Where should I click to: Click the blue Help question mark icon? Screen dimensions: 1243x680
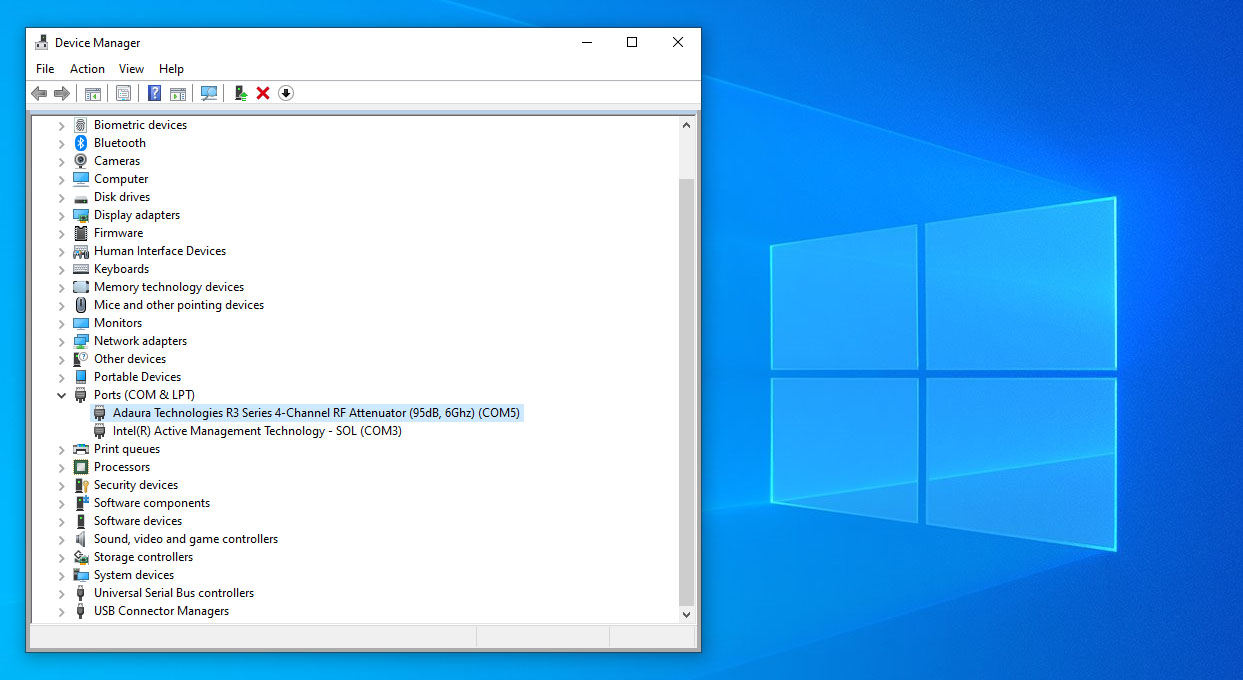154,93
